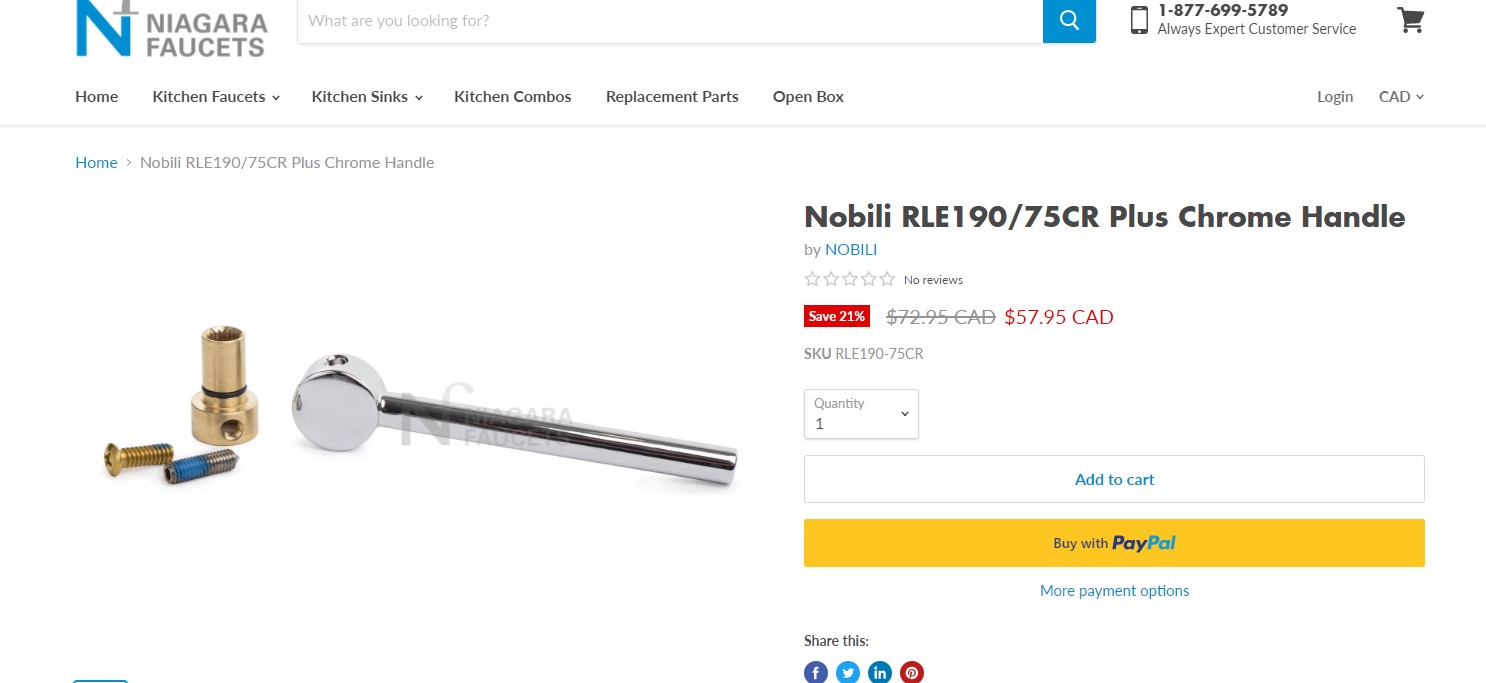
Task: Share on Twitter icon
Action: pyautogui.click(x=848, y=673)
